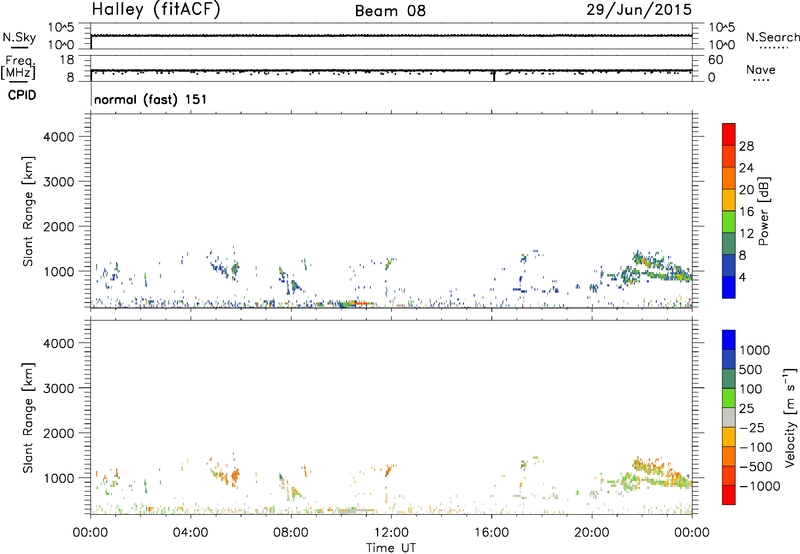Click the 'Freq. [MHz]' axis label
Screen dimensions: 800x554
tap(18, 67)
